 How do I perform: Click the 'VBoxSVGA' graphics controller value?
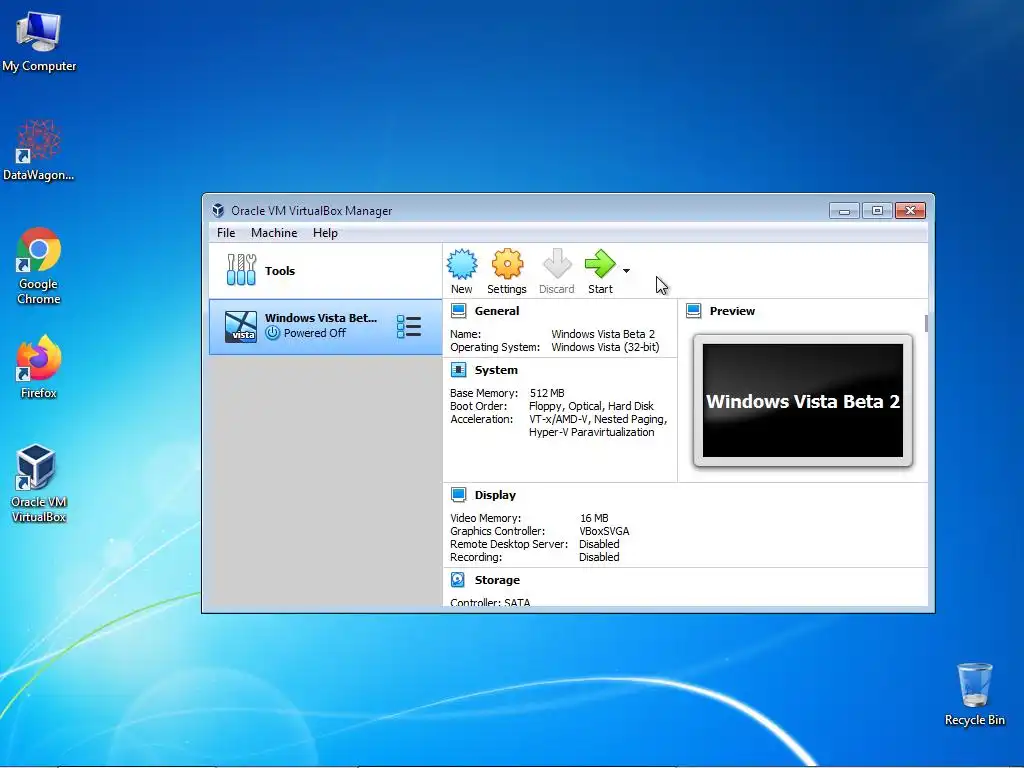[x=604, y=531]
